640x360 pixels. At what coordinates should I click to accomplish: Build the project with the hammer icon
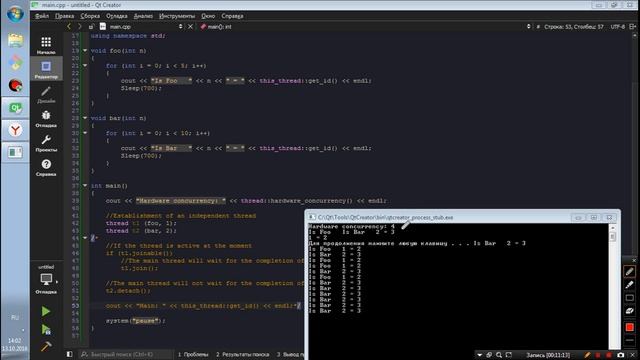(x=46, y=347)
